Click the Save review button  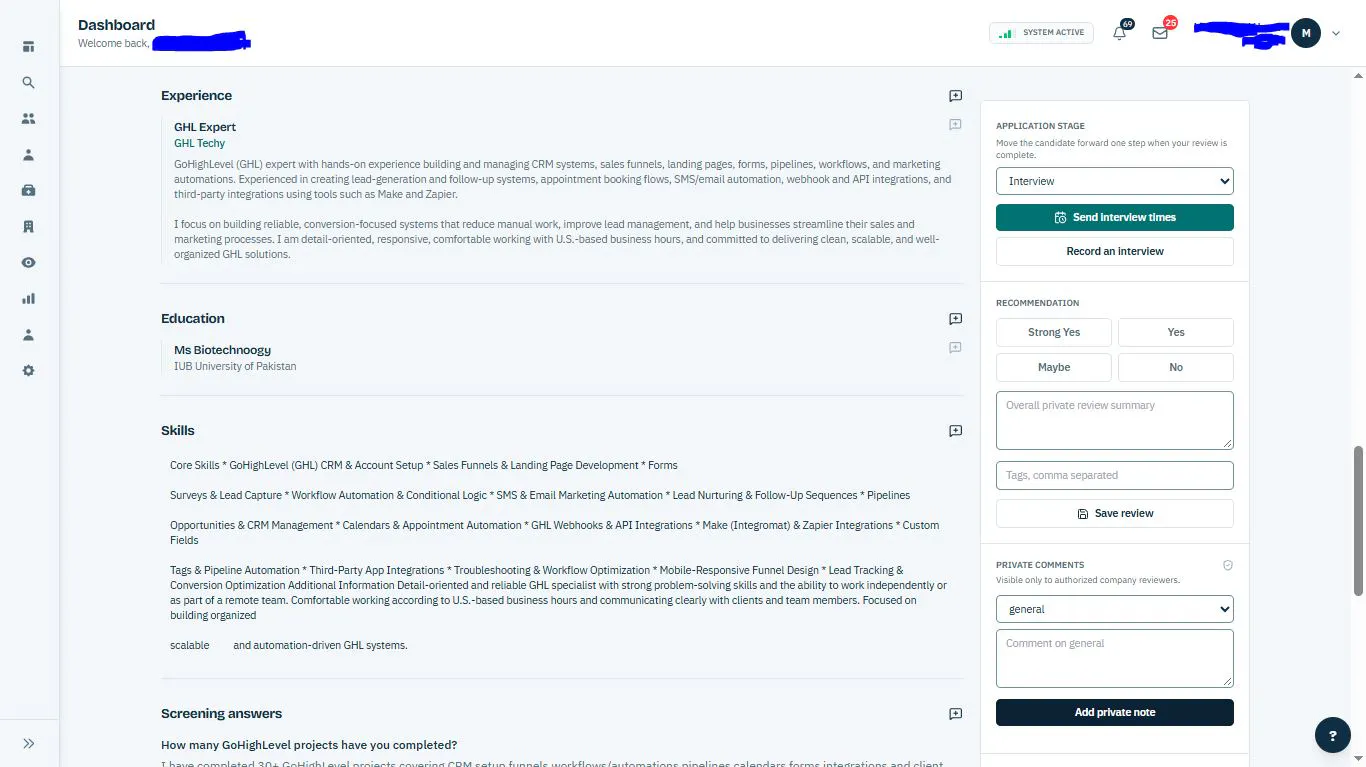1114,513
